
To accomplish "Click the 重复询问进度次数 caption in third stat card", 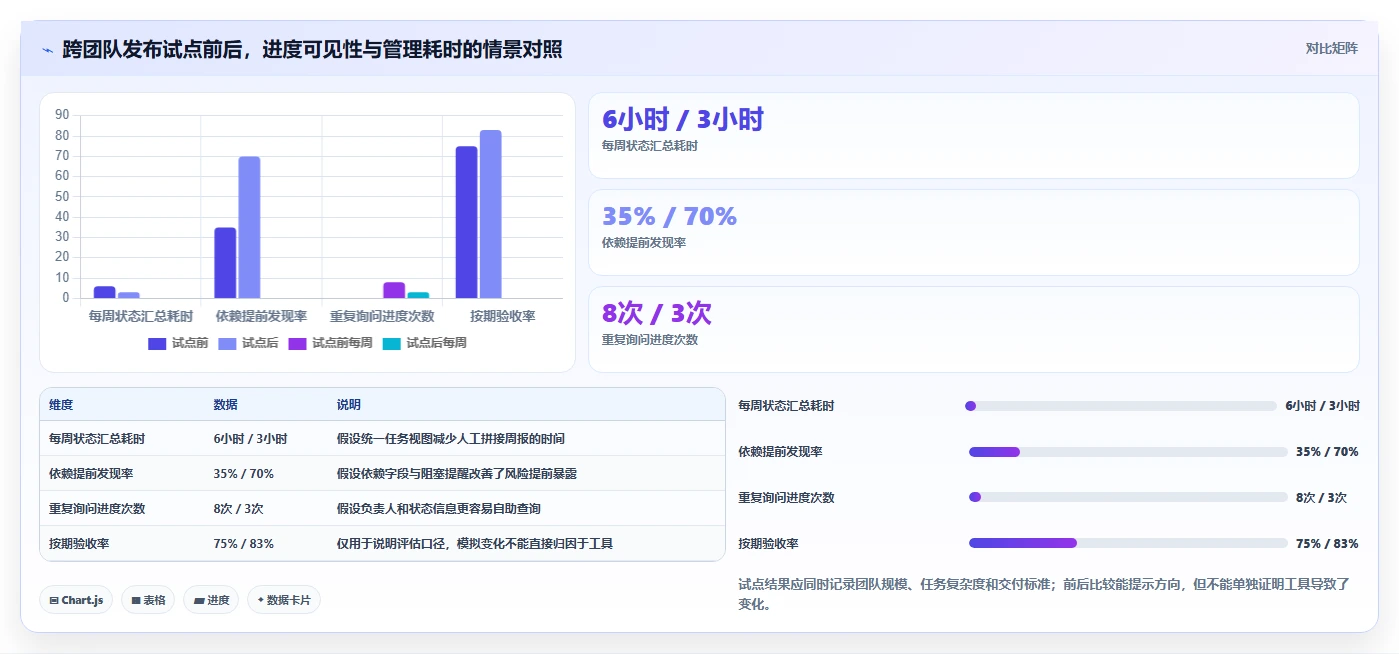I will pos(650,340).
